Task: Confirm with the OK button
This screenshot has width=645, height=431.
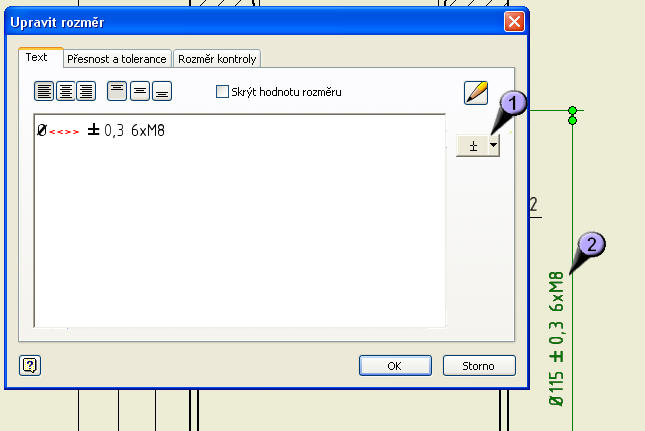Action: point(395,366)
